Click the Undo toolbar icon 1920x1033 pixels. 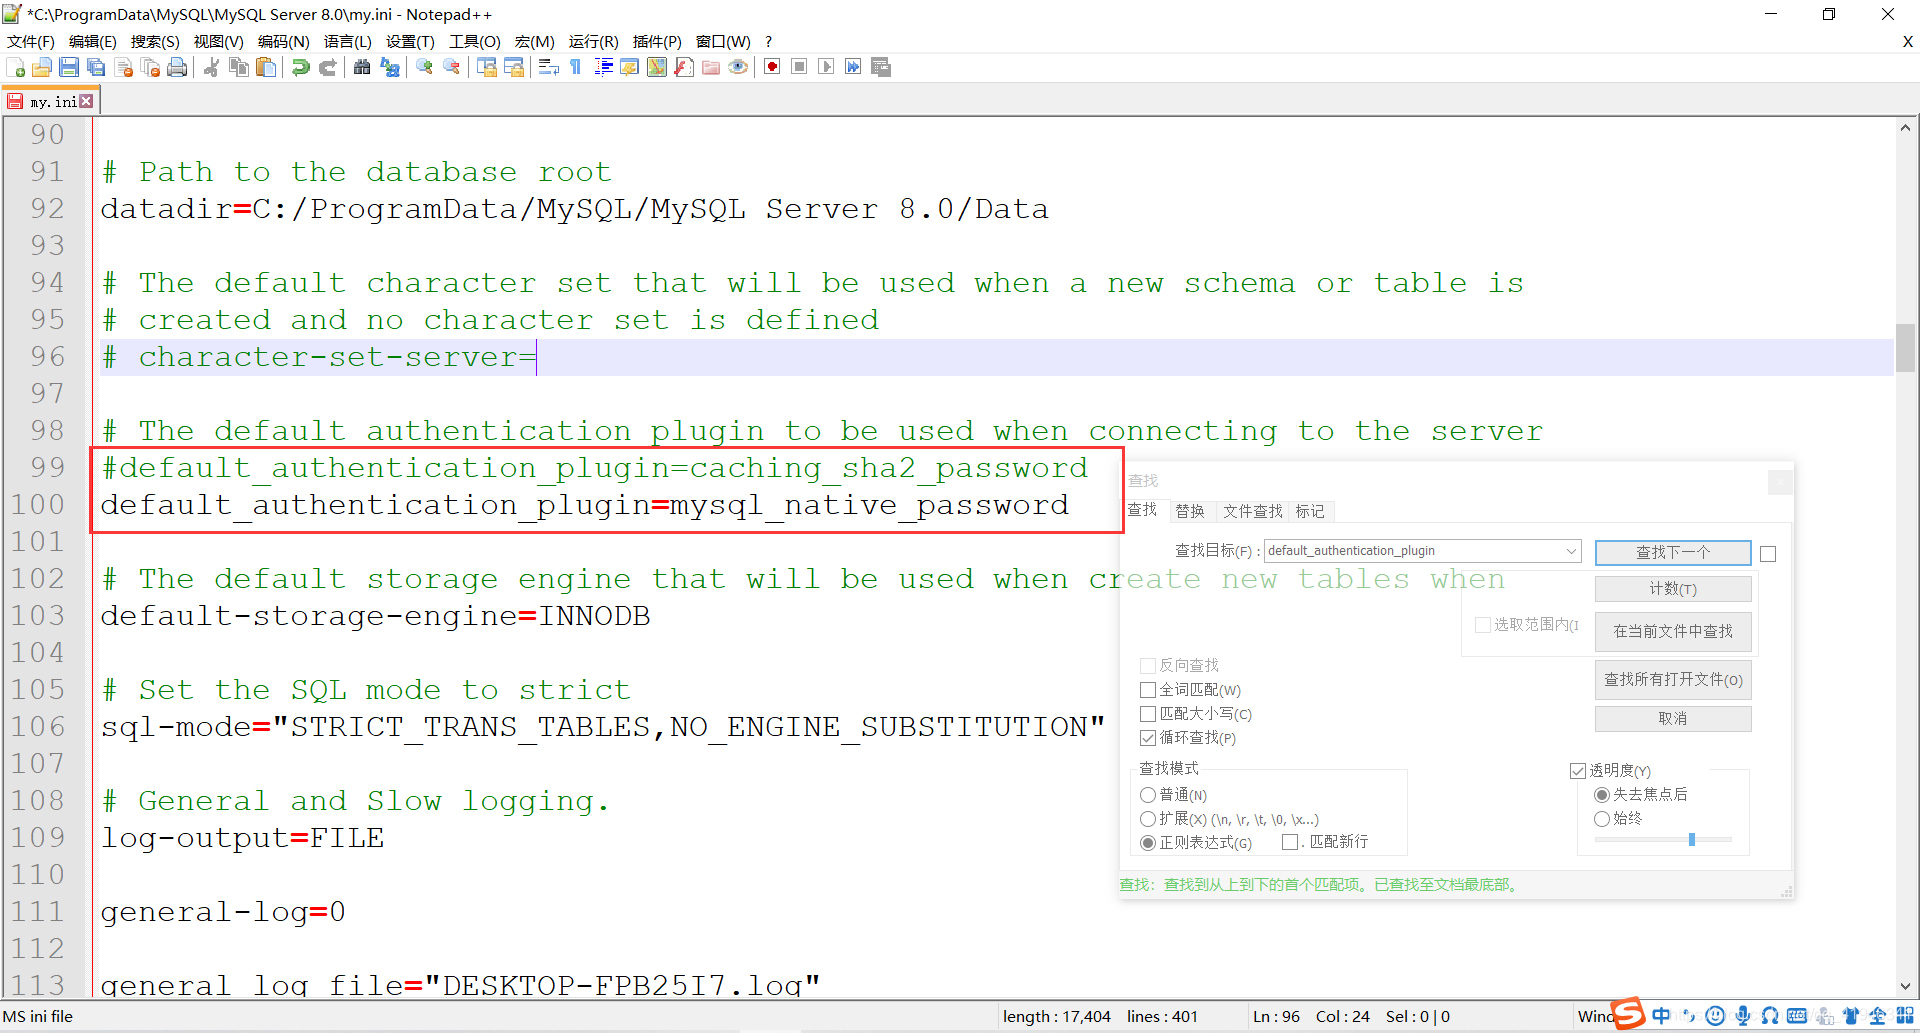tap(300, 67)
